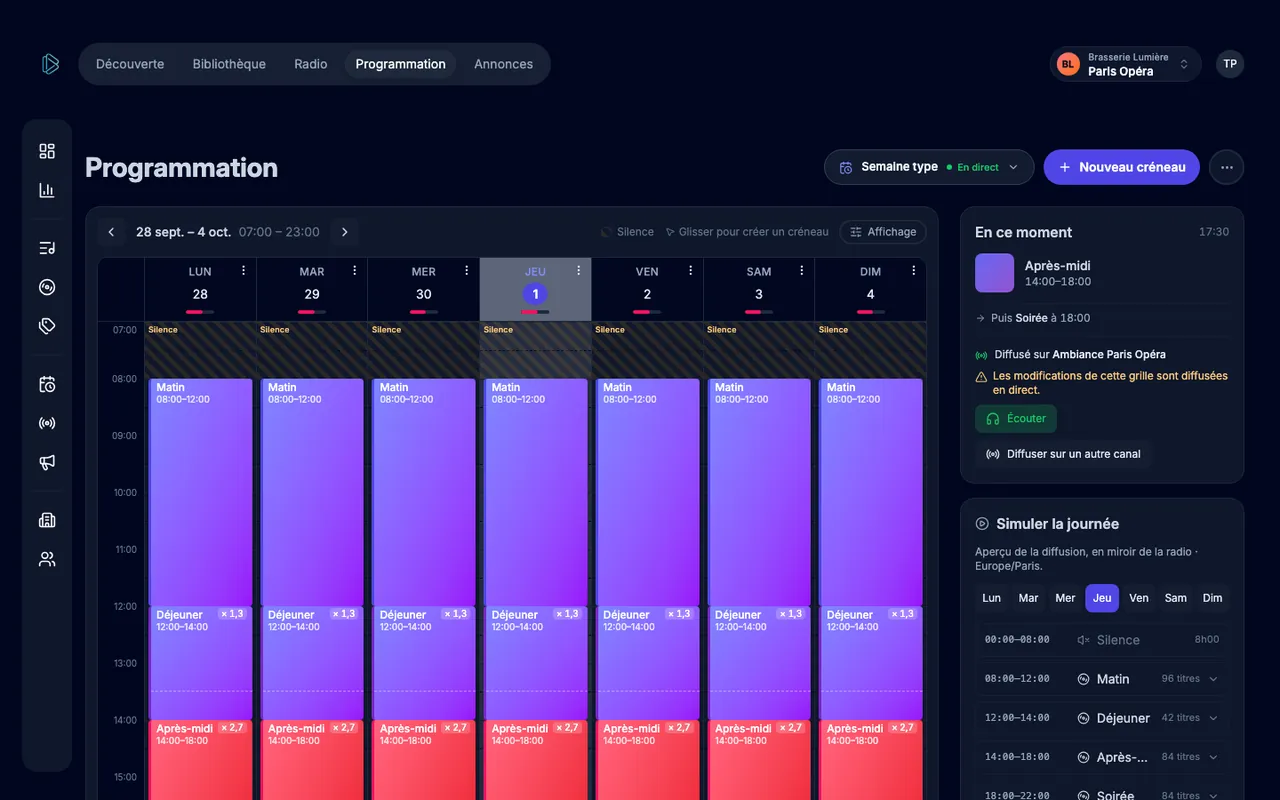Expand the Matin 96 titres row

1102,679
